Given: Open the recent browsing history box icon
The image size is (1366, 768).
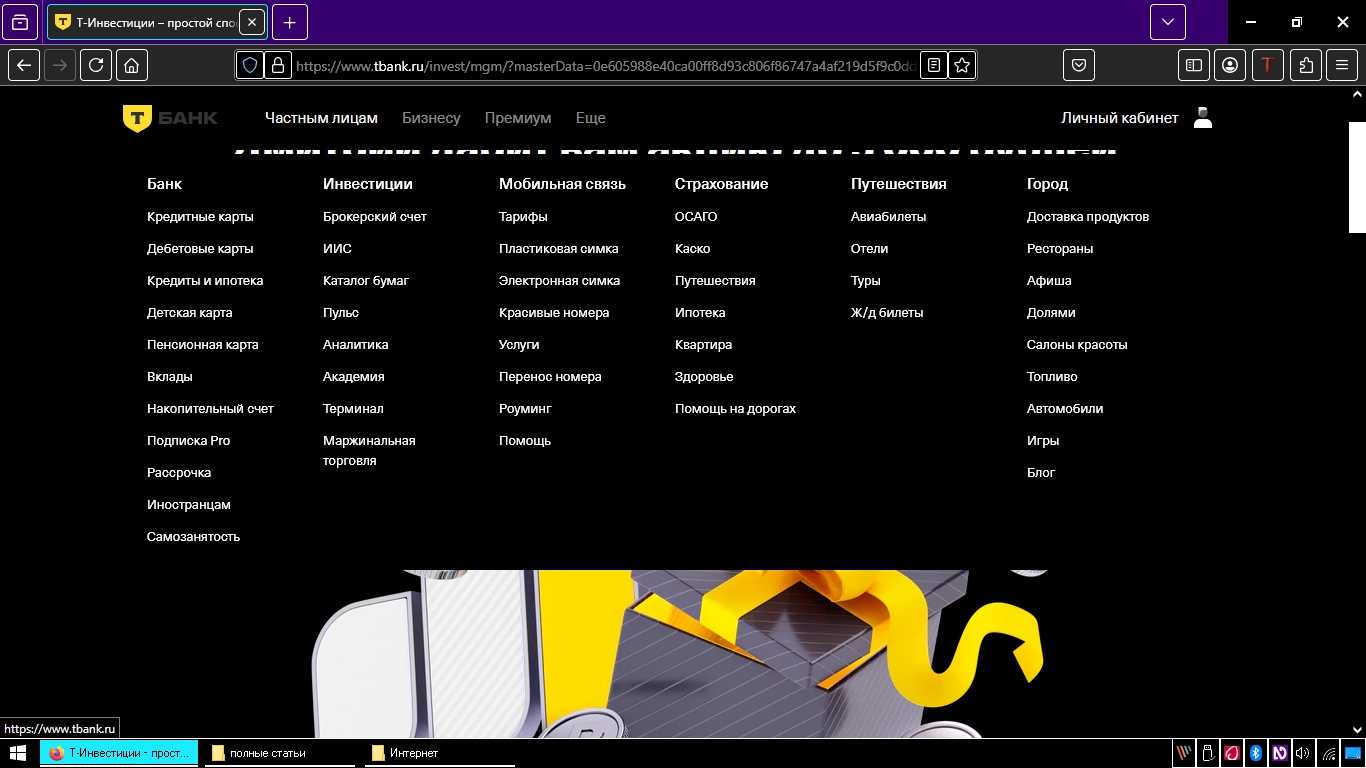Looking at the screenshot, I should (x=20, y=22).
